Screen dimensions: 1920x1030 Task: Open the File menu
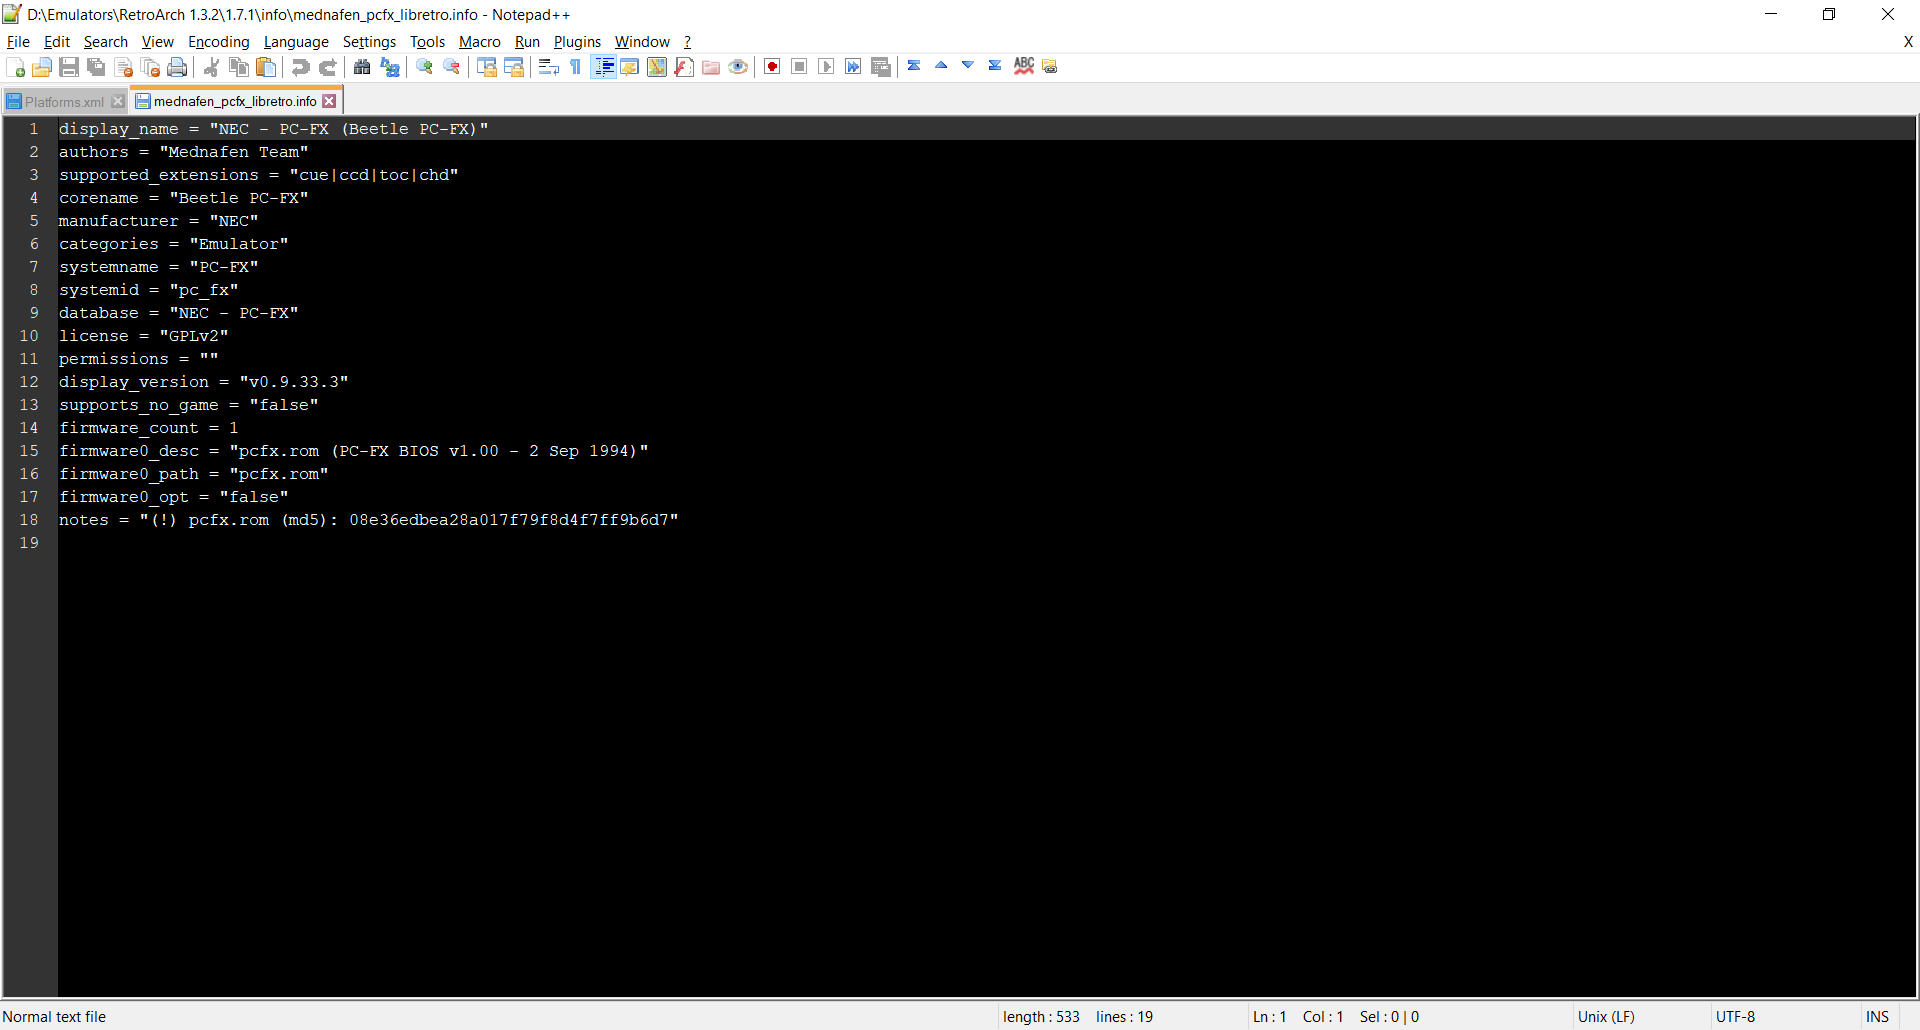tap(18, 42)
